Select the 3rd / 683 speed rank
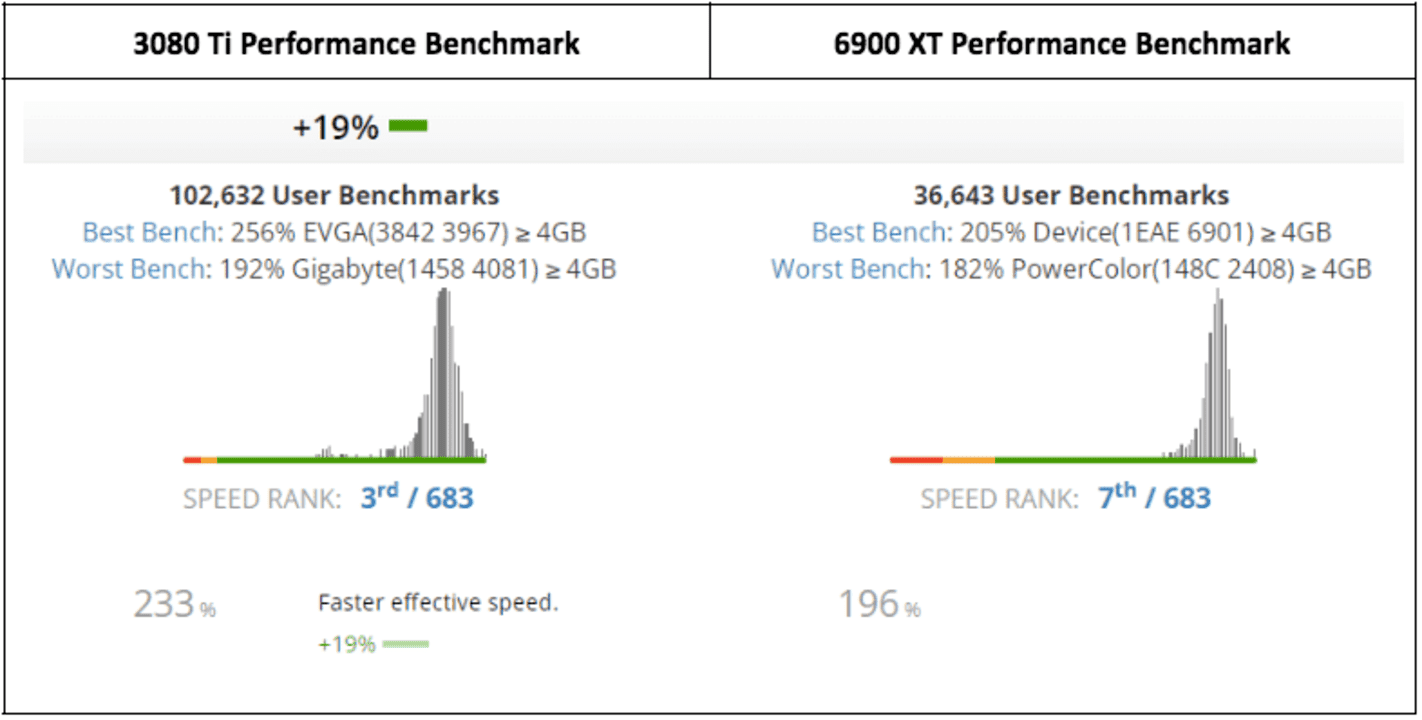Viewport: 1422px width, 720px height. point(417,498)
